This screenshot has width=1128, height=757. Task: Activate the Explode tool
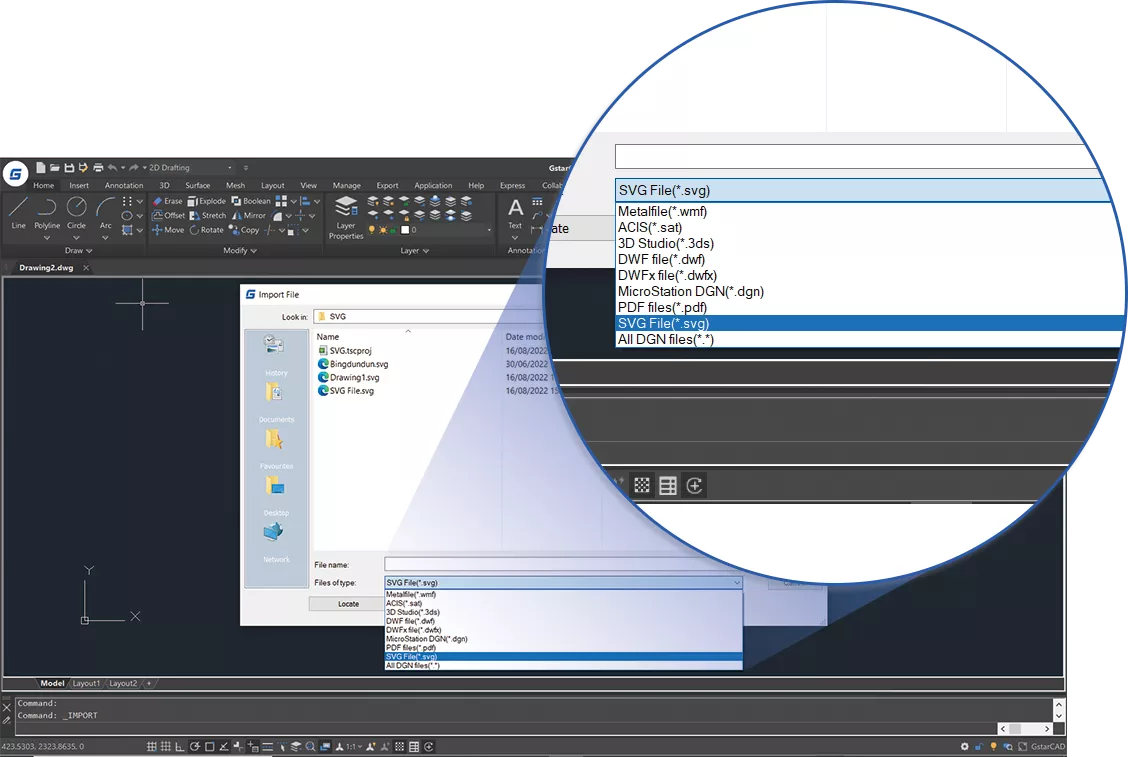pyautogui.click(x=206, y=201)
